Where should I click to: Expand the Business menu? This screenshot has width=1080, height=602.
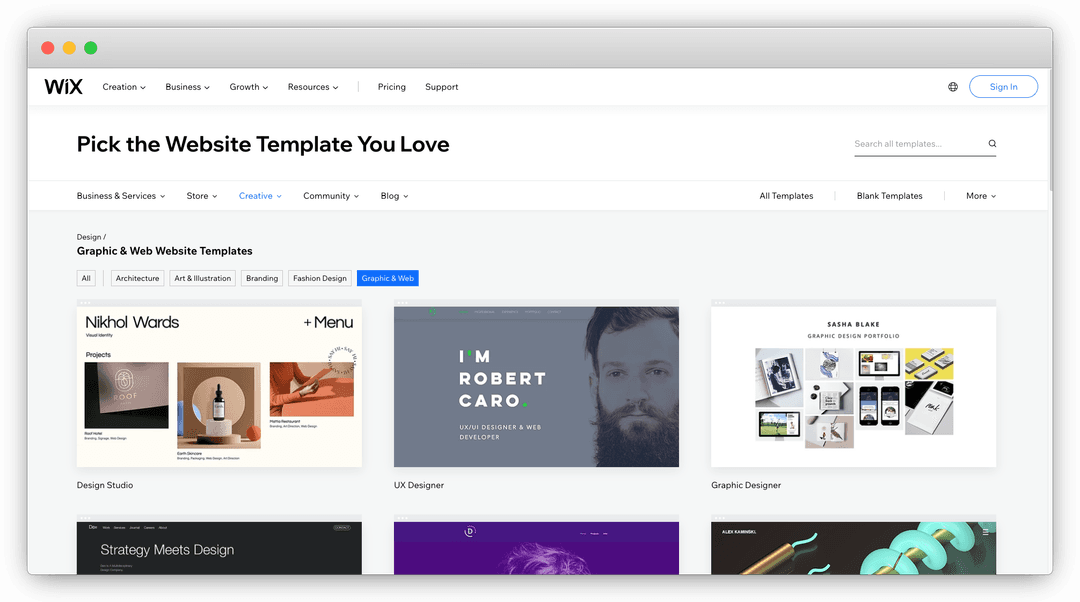[187, 87]
